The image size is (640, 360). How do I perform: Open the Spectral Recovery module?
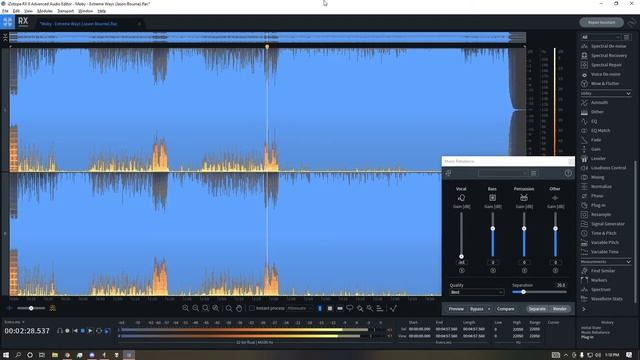click(x=605, y=56)
